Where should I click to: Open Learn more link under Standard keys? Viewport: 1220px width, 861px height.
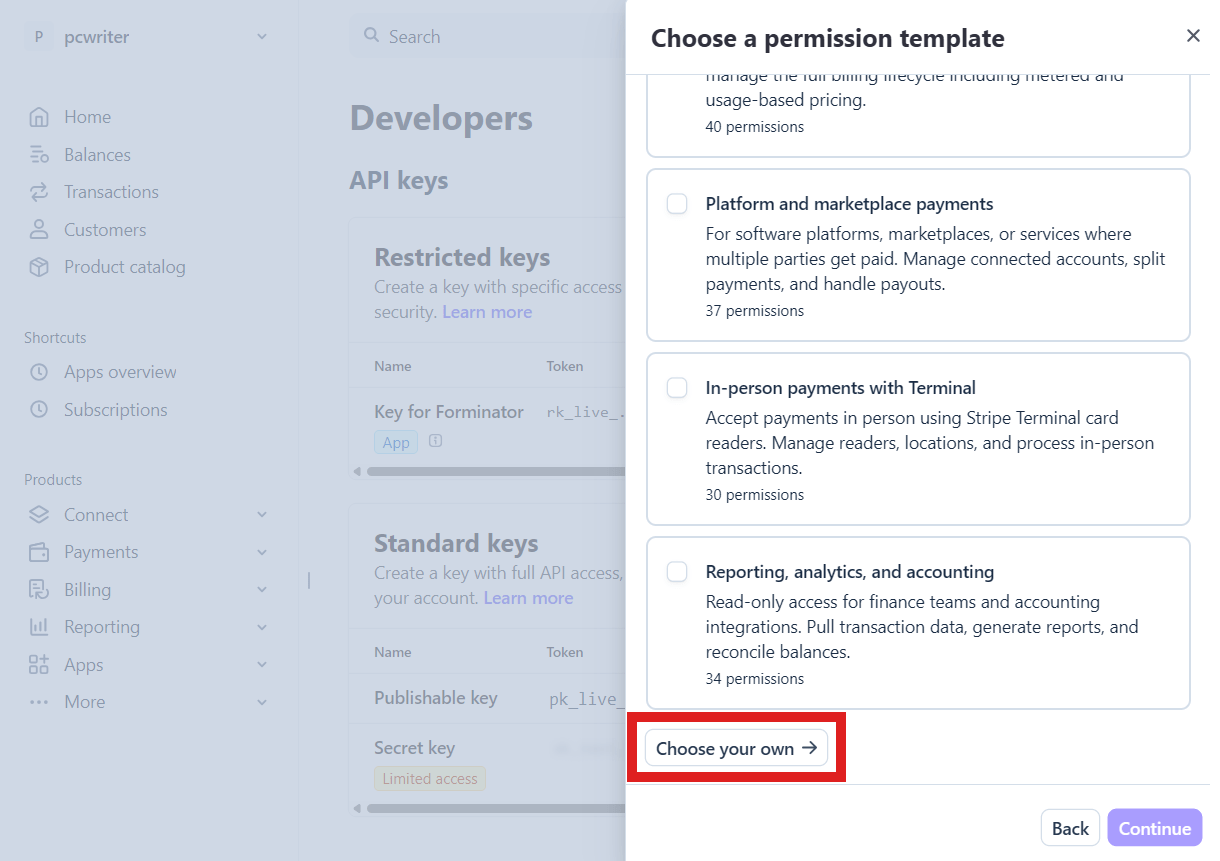(x=528, y=598)
